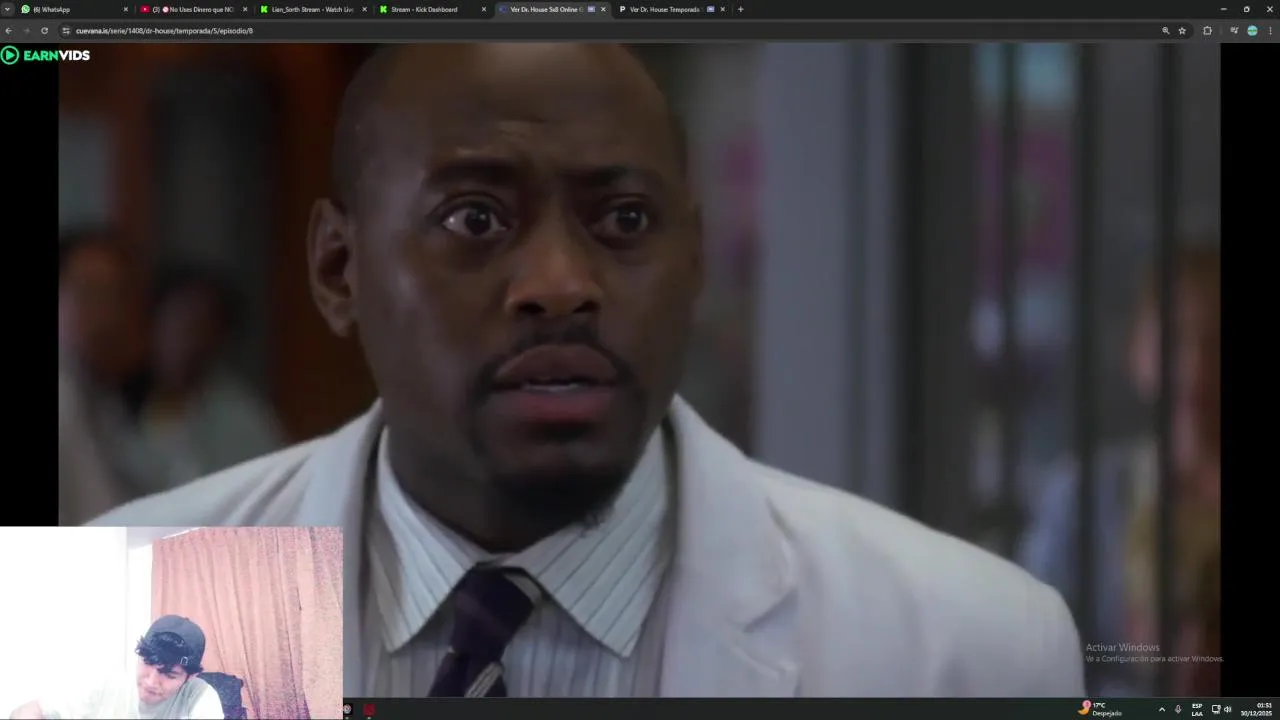Open the browser three-dot menu

click(x=1270, y=30)
